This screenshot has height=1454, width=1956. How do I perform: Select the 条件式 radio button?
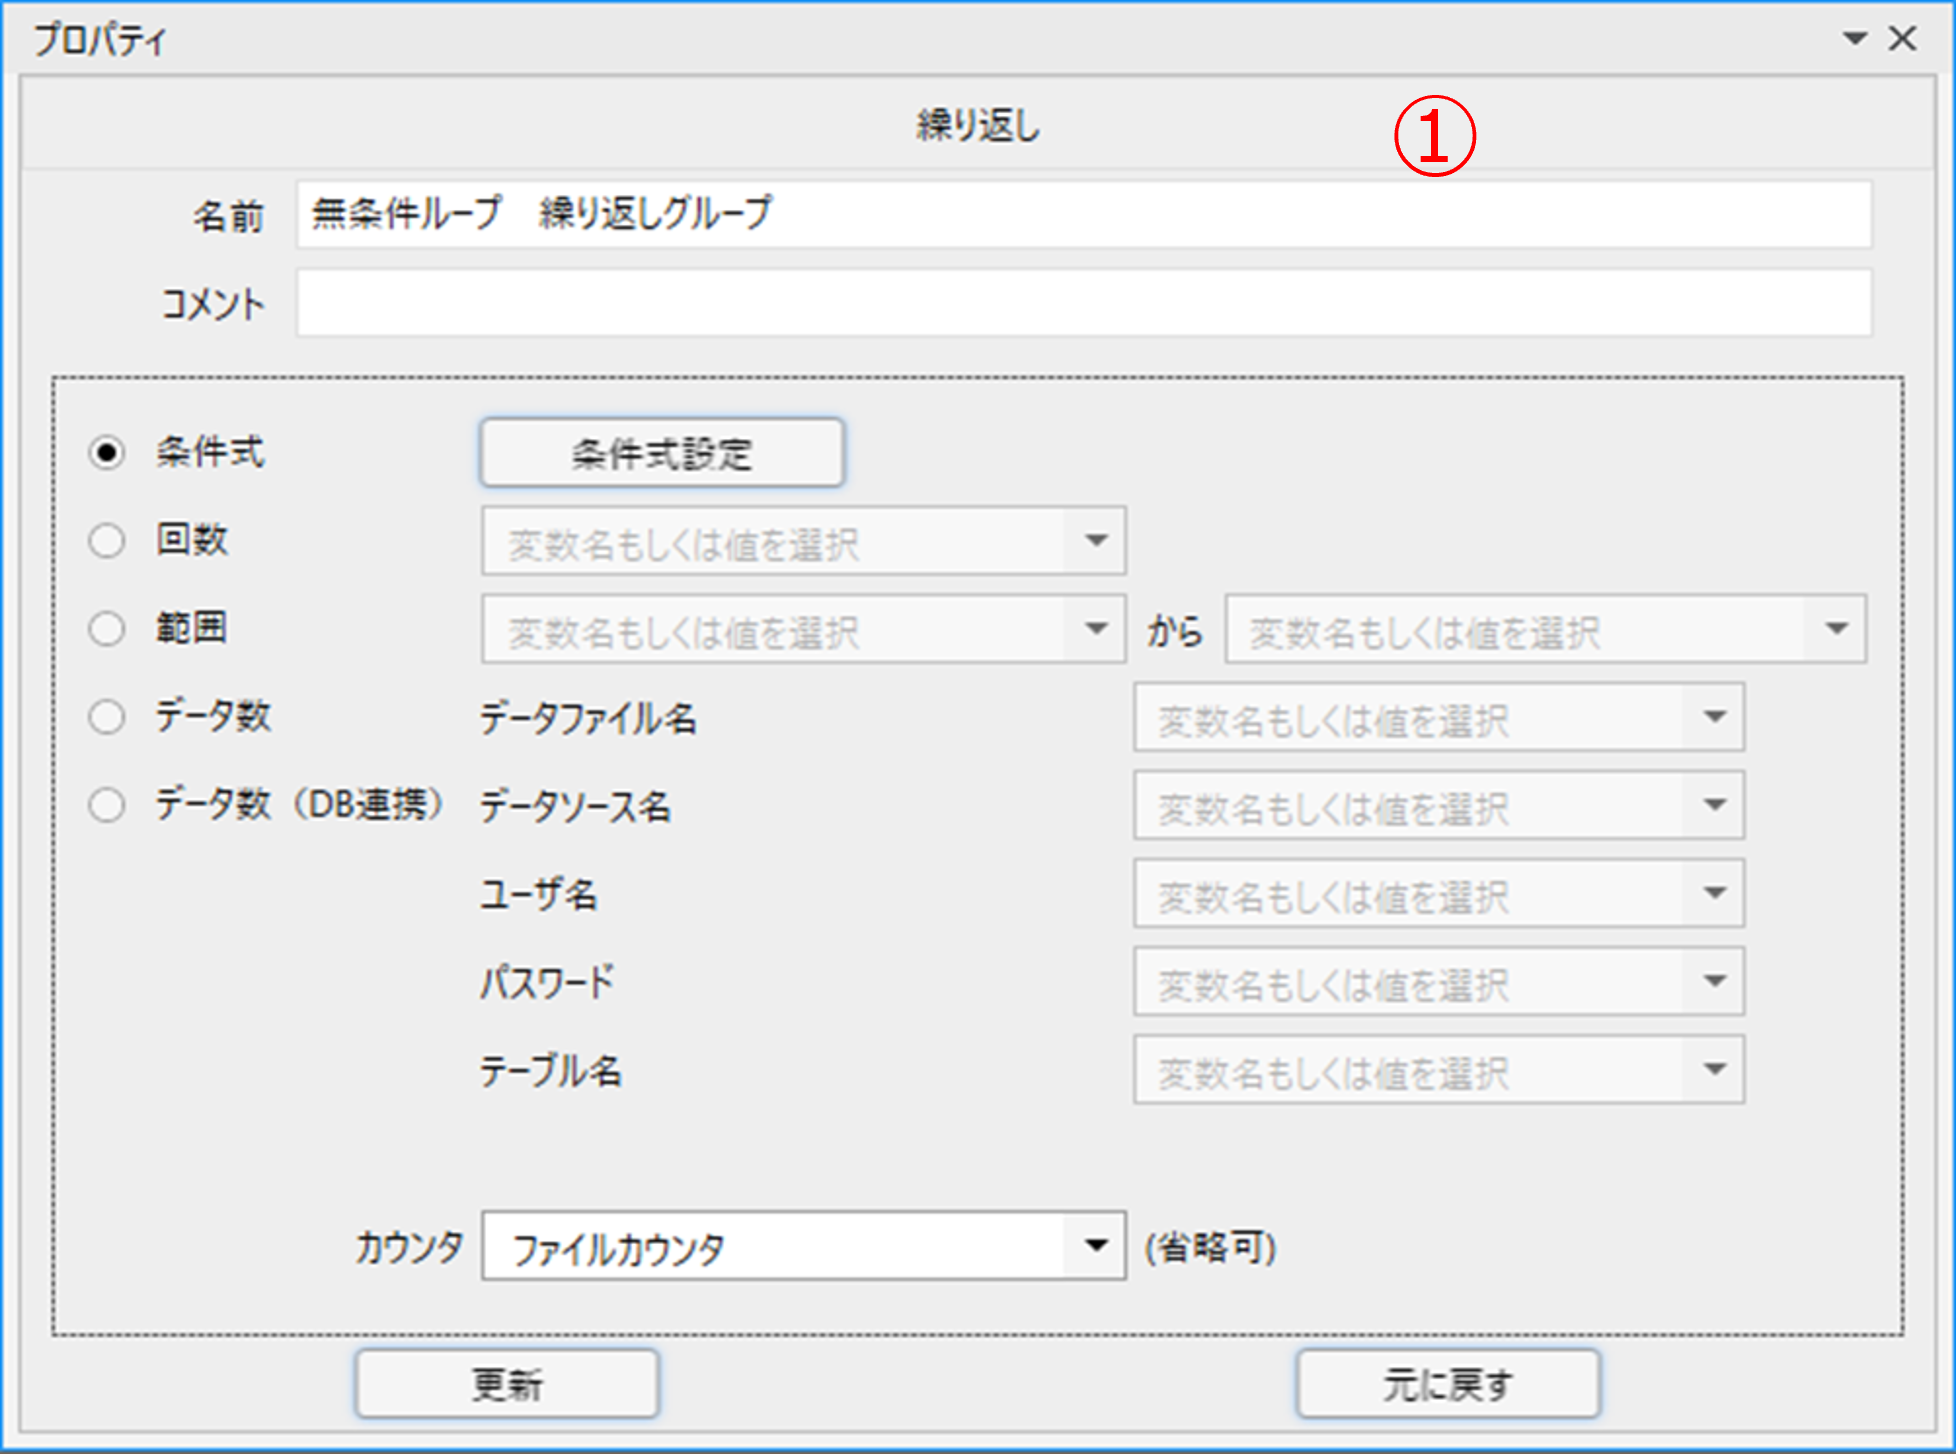coord(107,453)
